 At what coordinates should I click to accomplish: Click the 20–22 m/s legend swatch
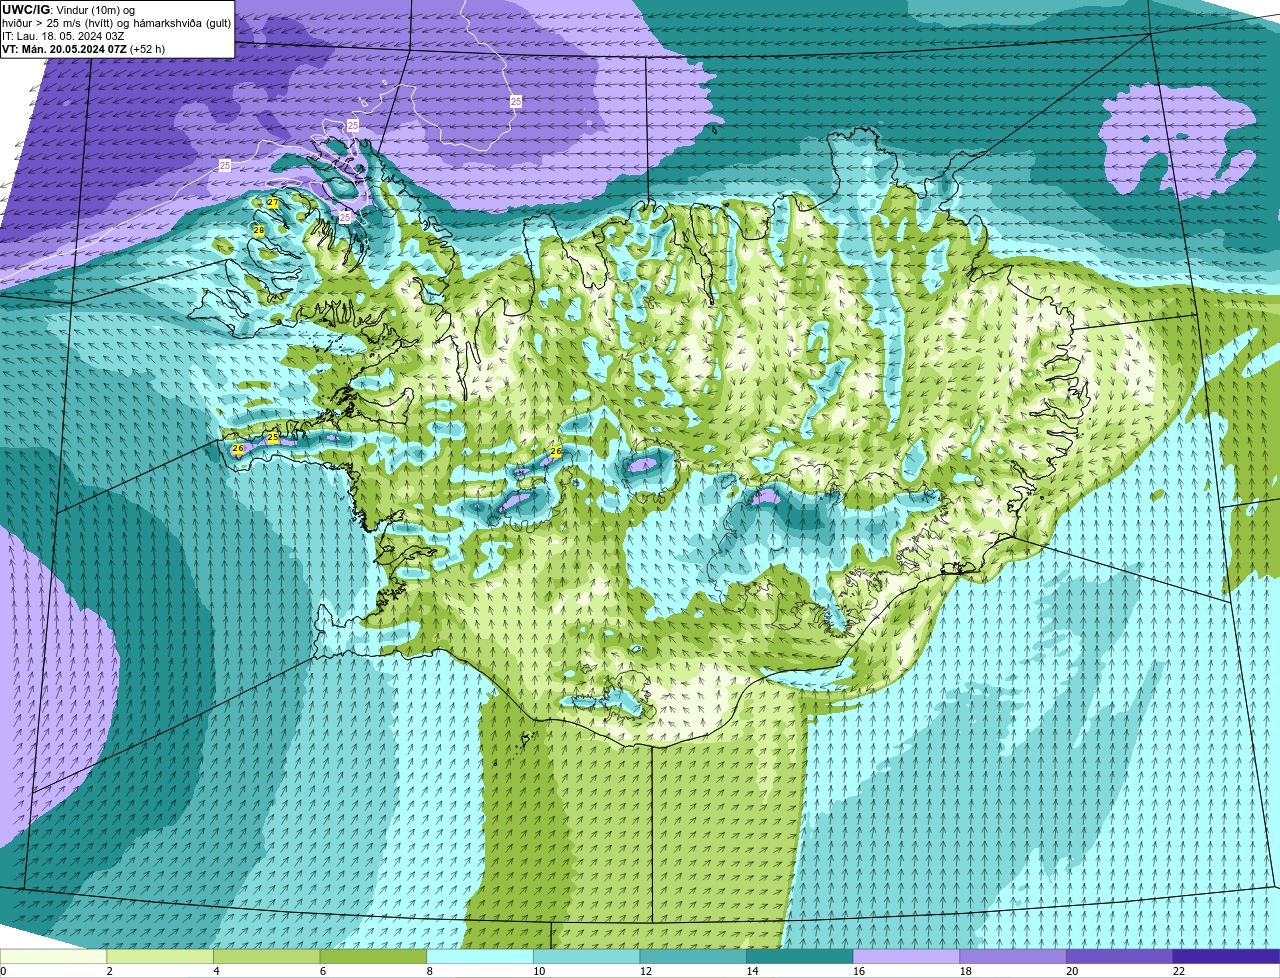[1120, 956]
